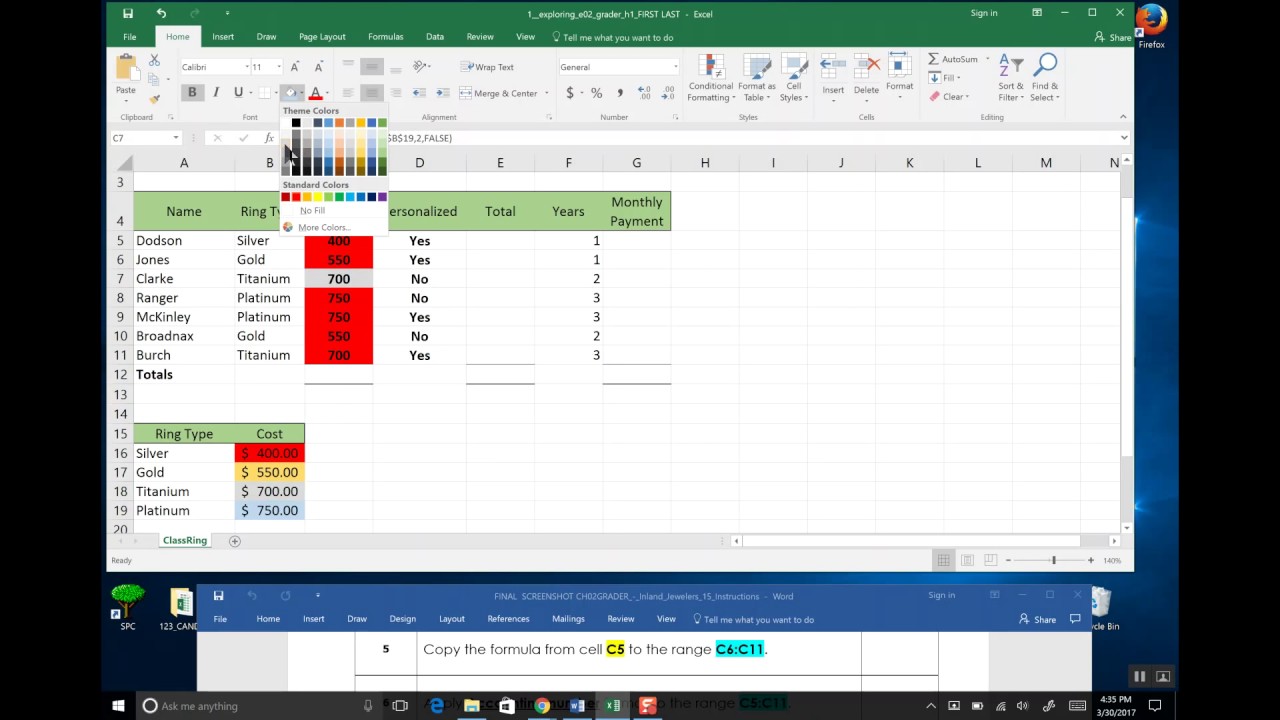Toggle Wrap Text
Screen dimensions: 1280x720
(488, 67)
